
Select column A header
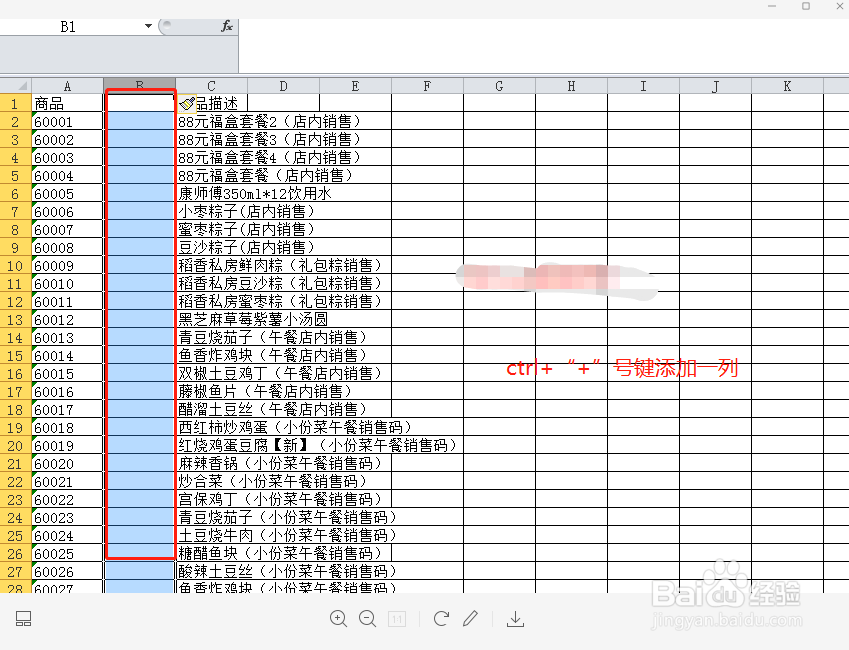[67, 86]
